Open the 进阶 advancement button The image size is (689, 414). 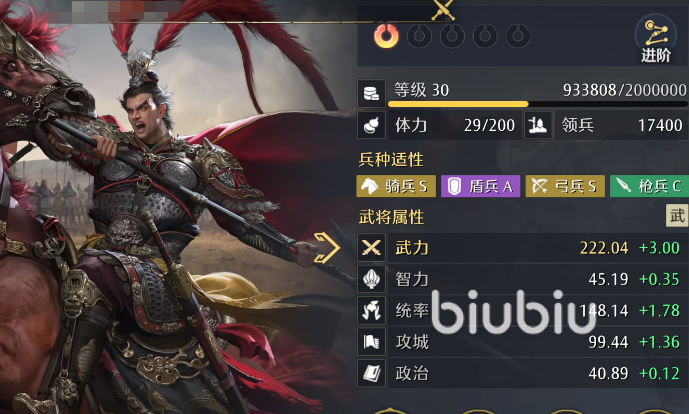pos(656,40)
